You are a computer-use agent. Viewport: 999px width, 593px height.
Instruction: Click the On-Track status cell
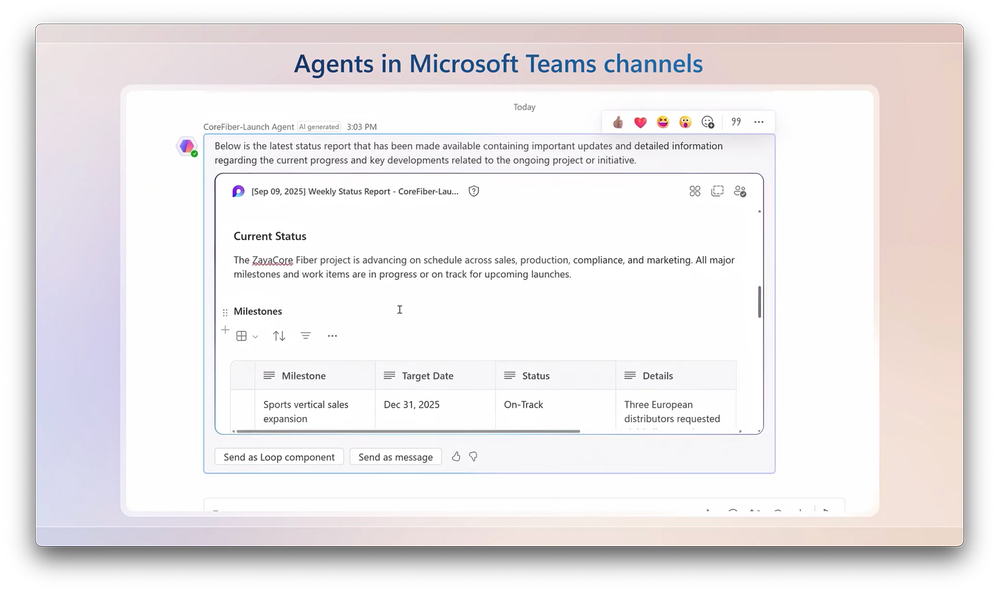pos(556,411)
